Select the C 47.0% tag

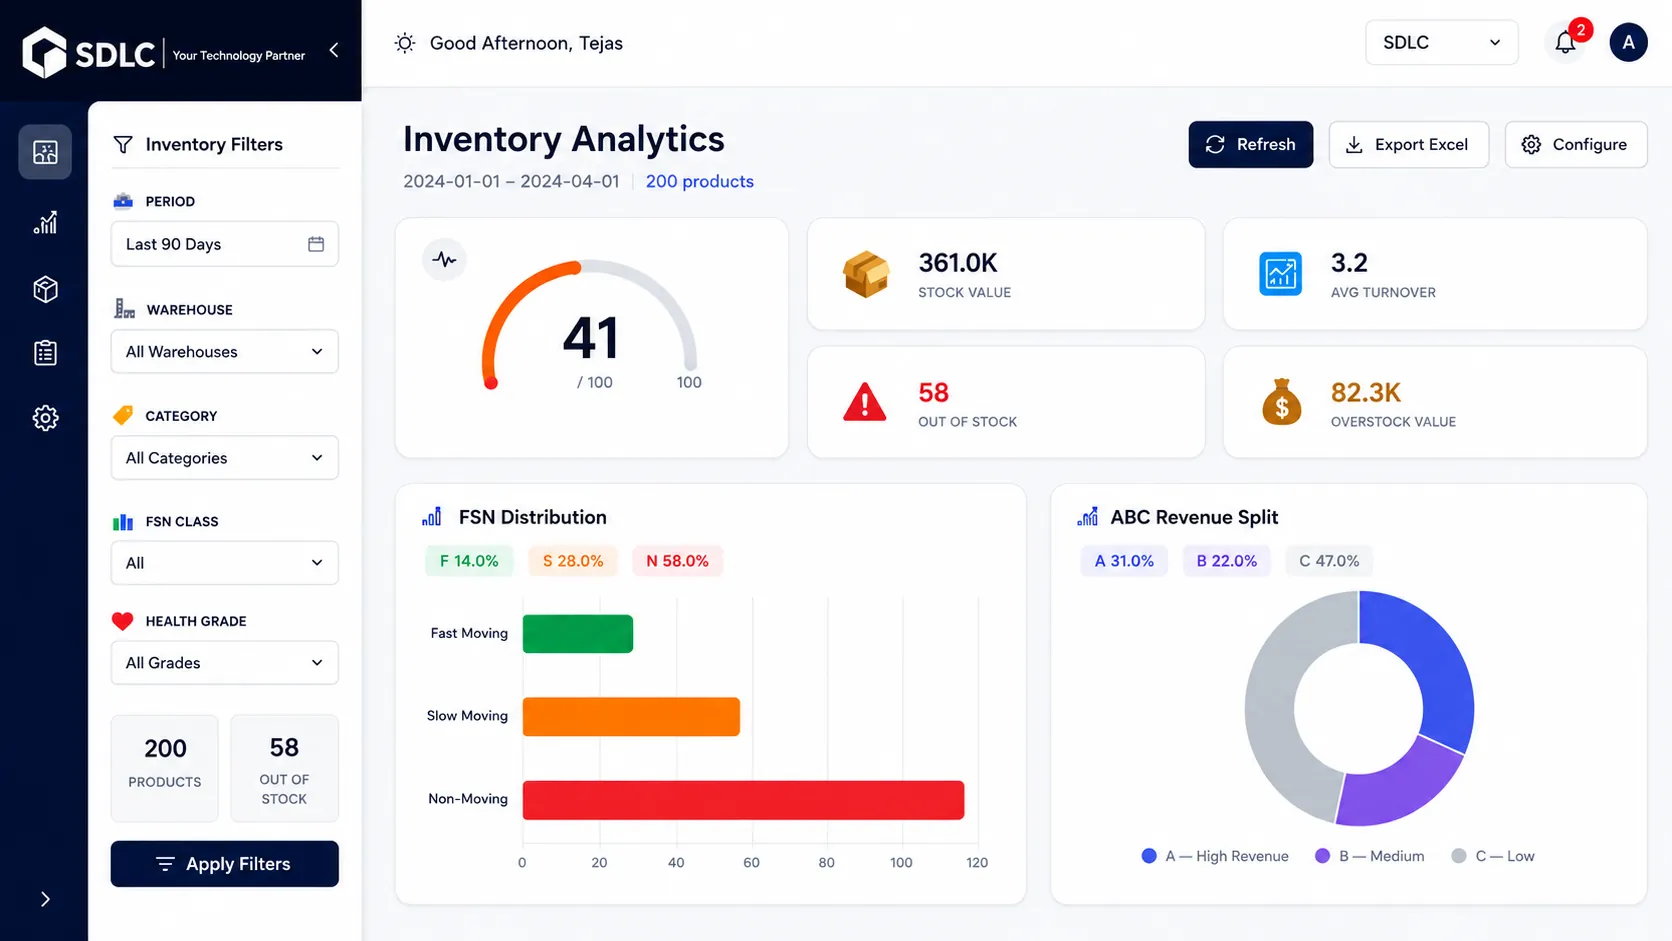pyautogui.click(x=1329, y=561)
